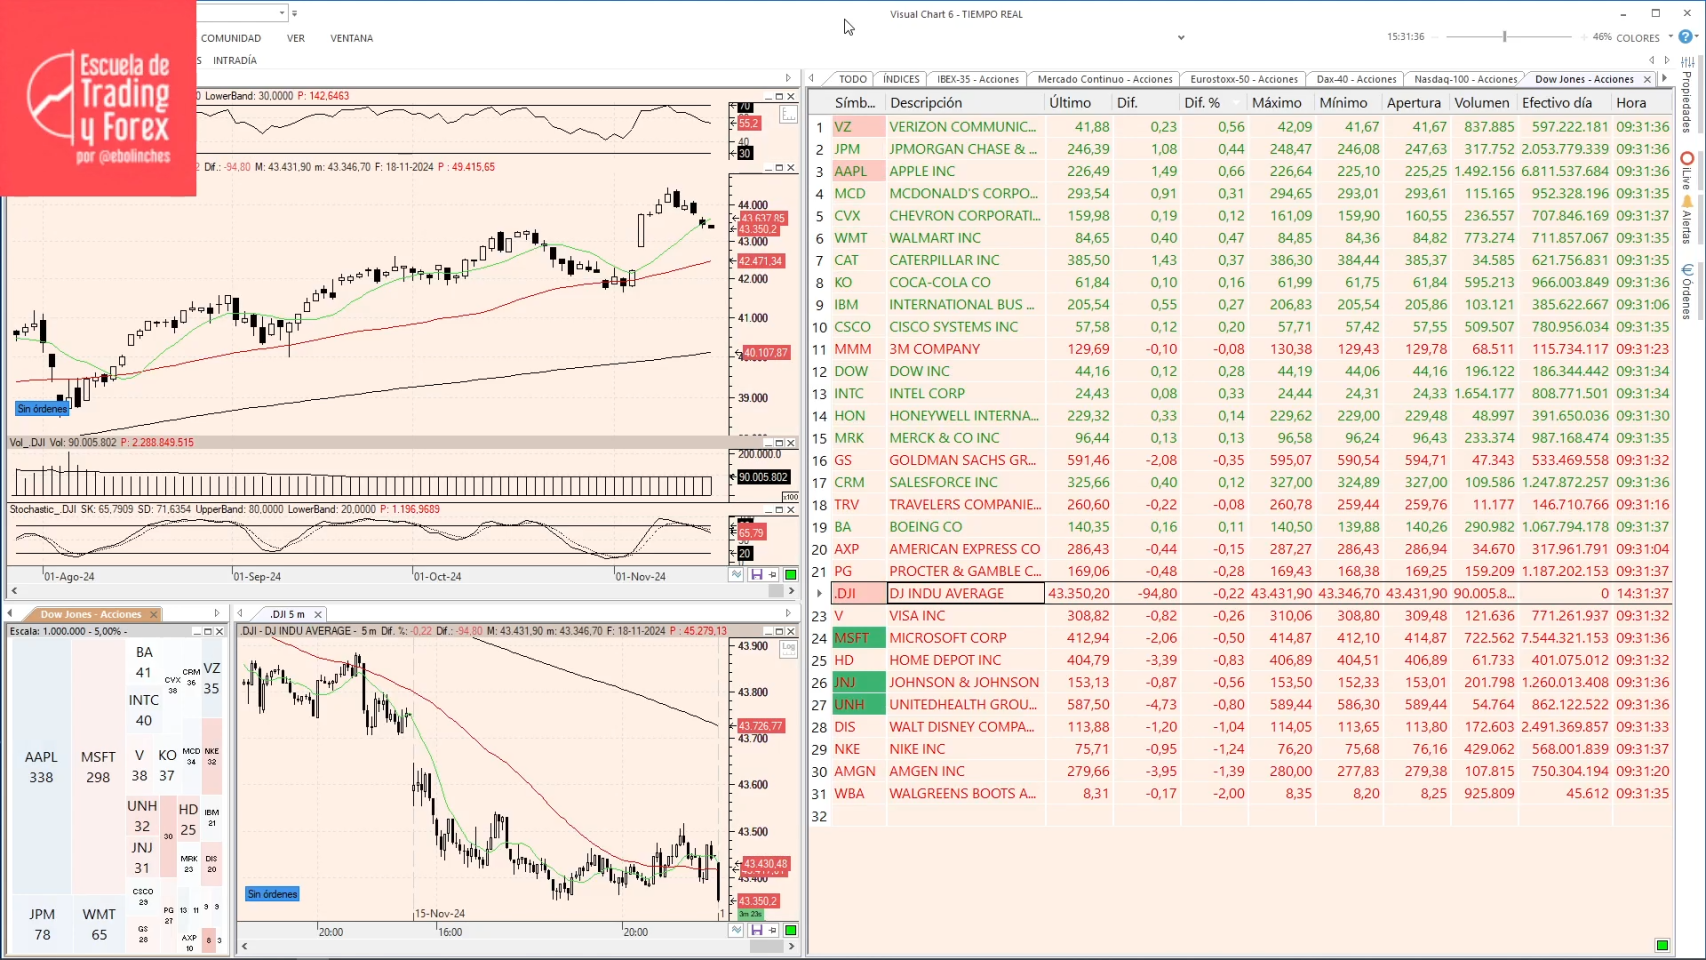Close the .DJI 5 m chart tab
This screenshot has width=1706, height=960.
[318, 614]
